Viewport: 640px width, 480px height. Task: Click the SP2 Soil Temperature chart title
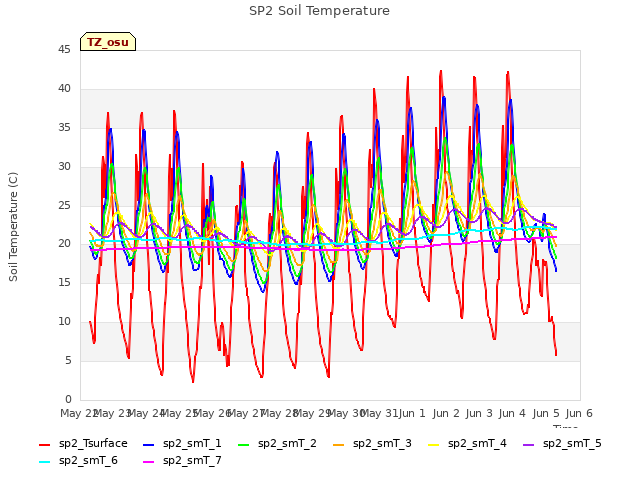(319, 11)
